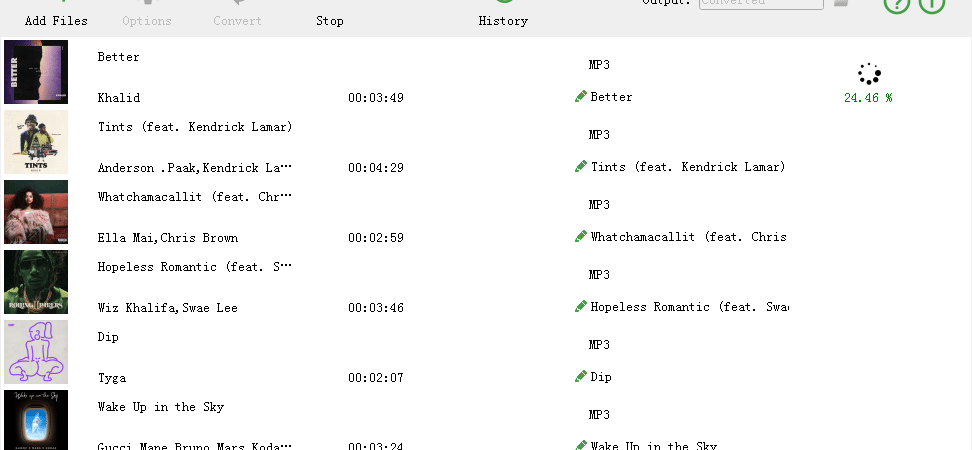
Task: Click pencil icon for Wake Up in the Sky
Action: 581,445
